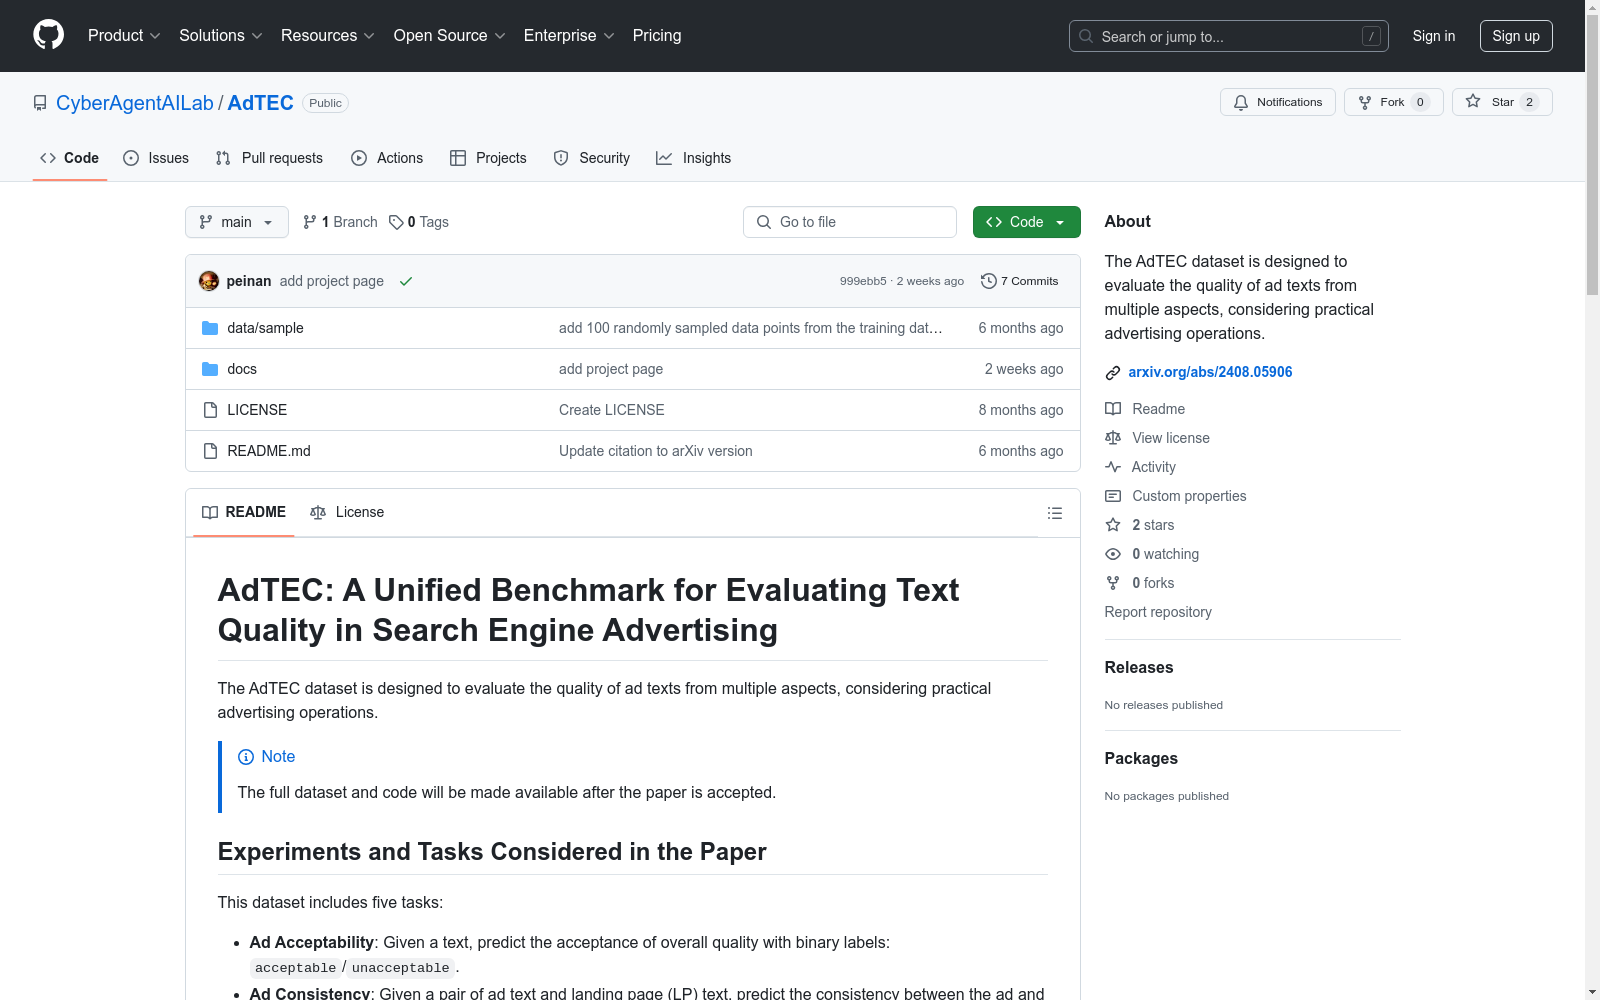This screenshot has height=1000, width=1600.
Task: Click the README.md file icon
Action: [210, 451]
